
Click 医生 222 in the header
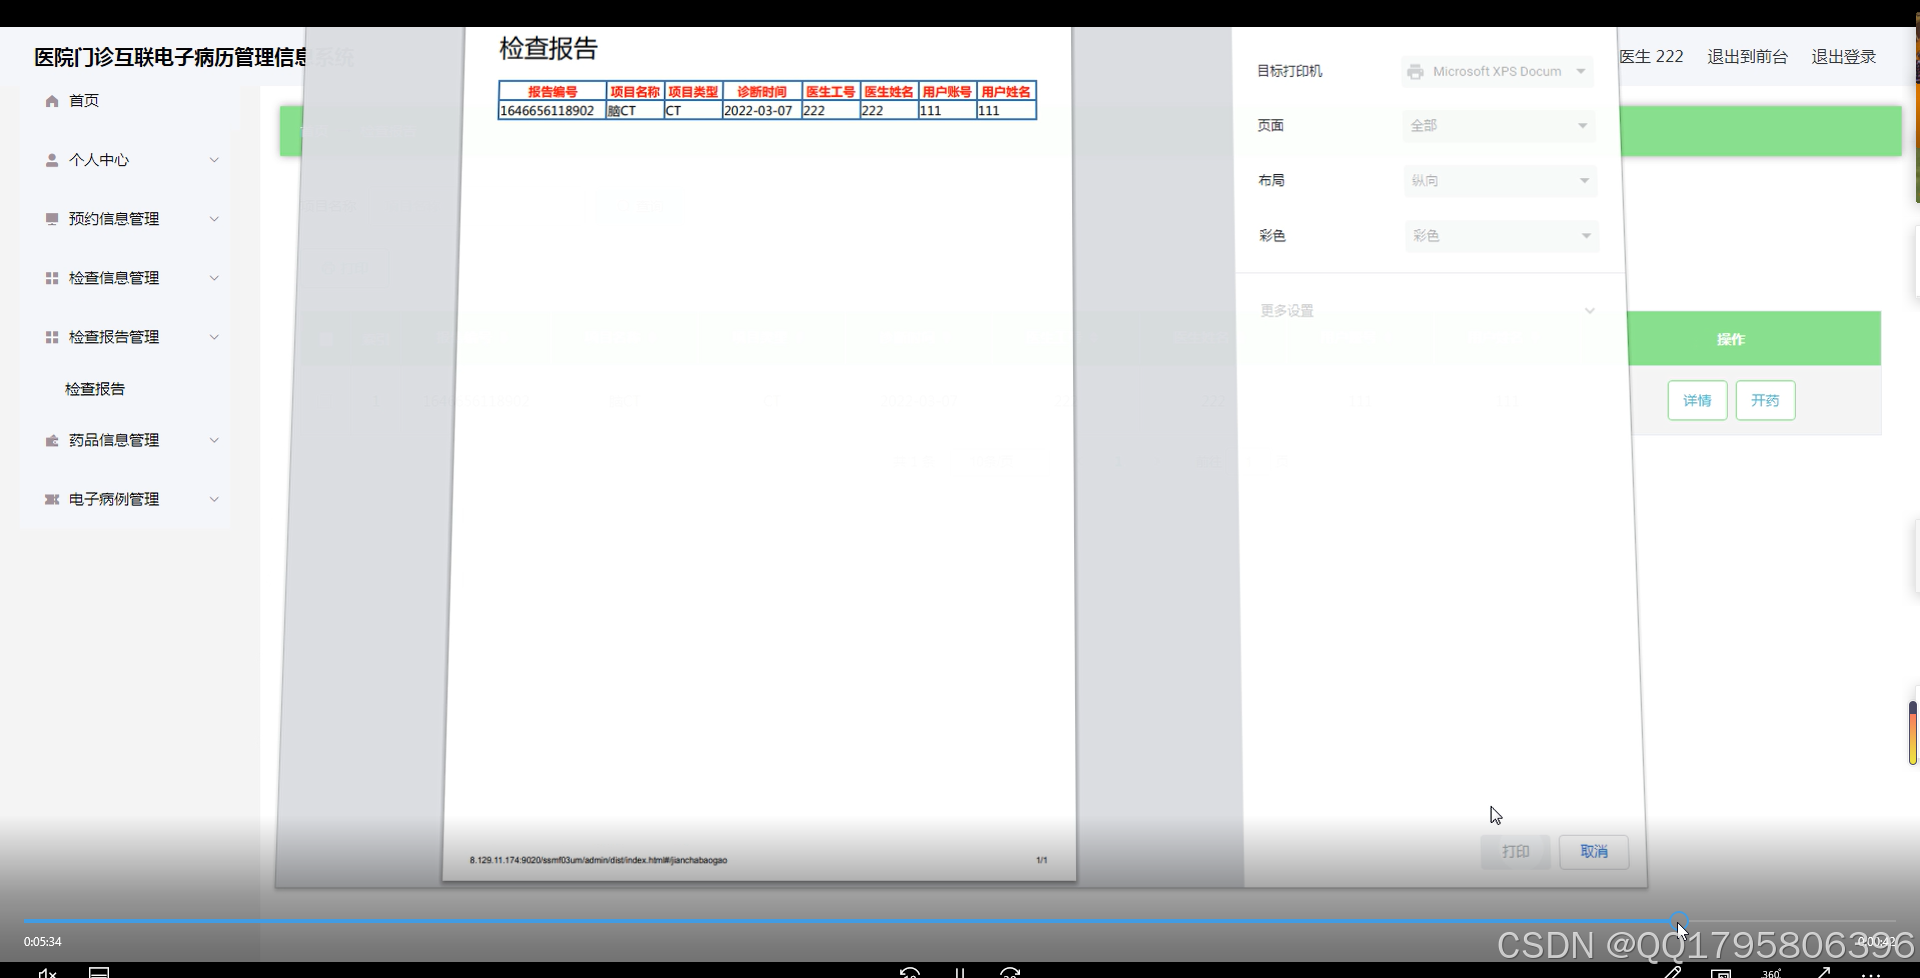click(x=1651, y=57)
